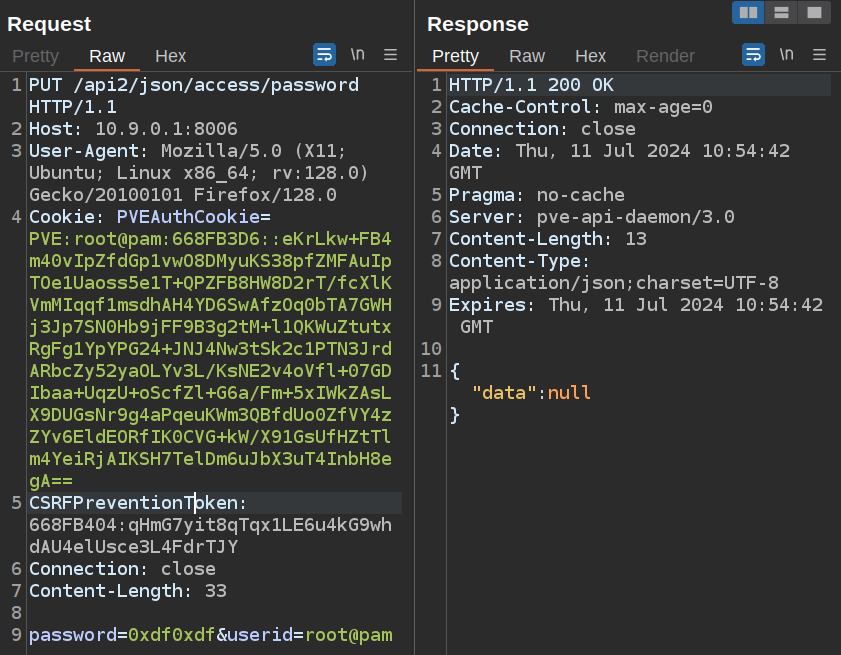
Task: View Response in Hex tab
Action: pyautogui.click(x=590, y=56)
